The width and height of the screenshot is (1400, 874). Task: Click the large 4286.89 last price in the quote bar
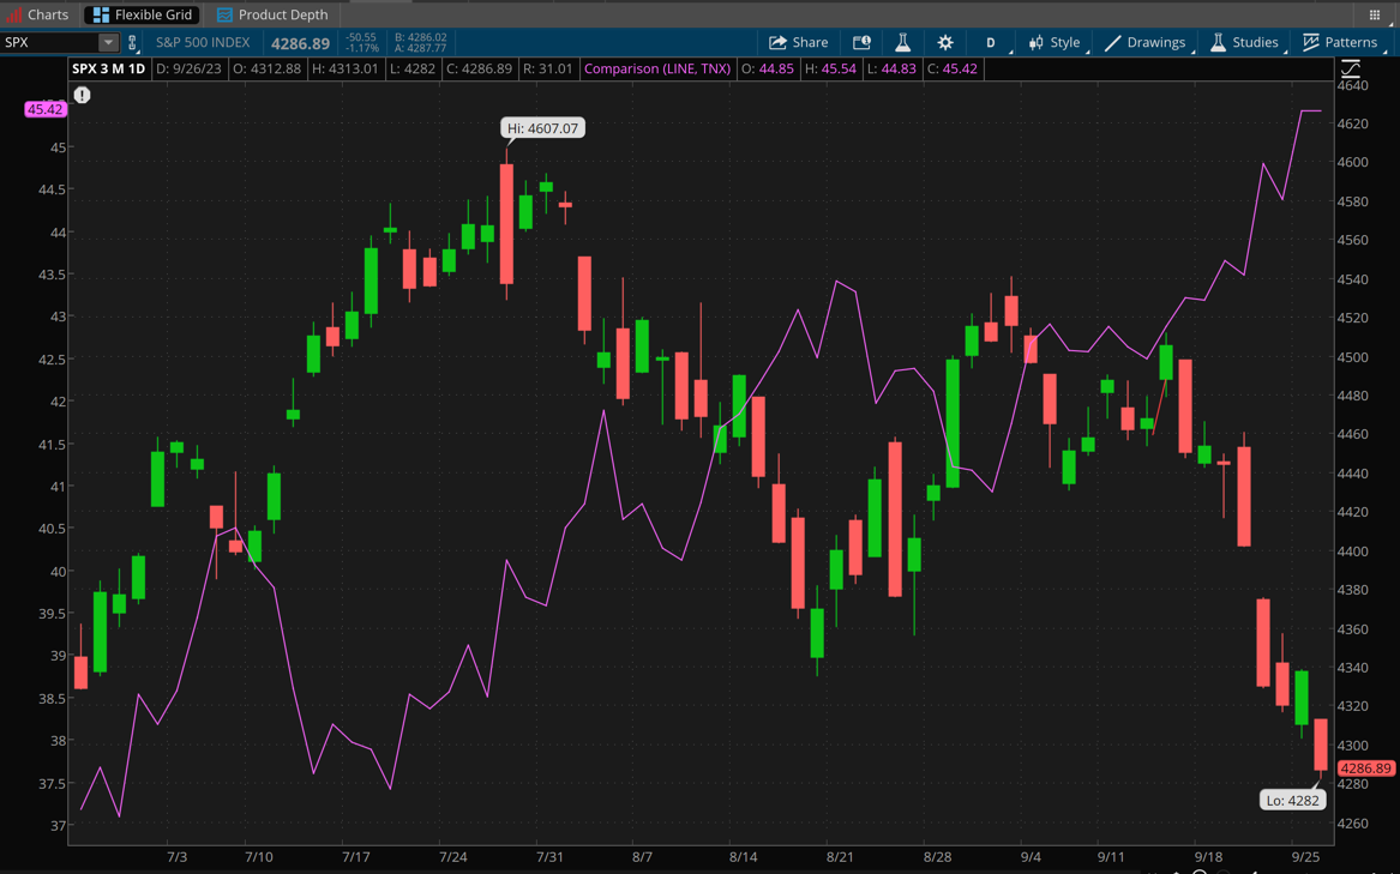[300, 43]
